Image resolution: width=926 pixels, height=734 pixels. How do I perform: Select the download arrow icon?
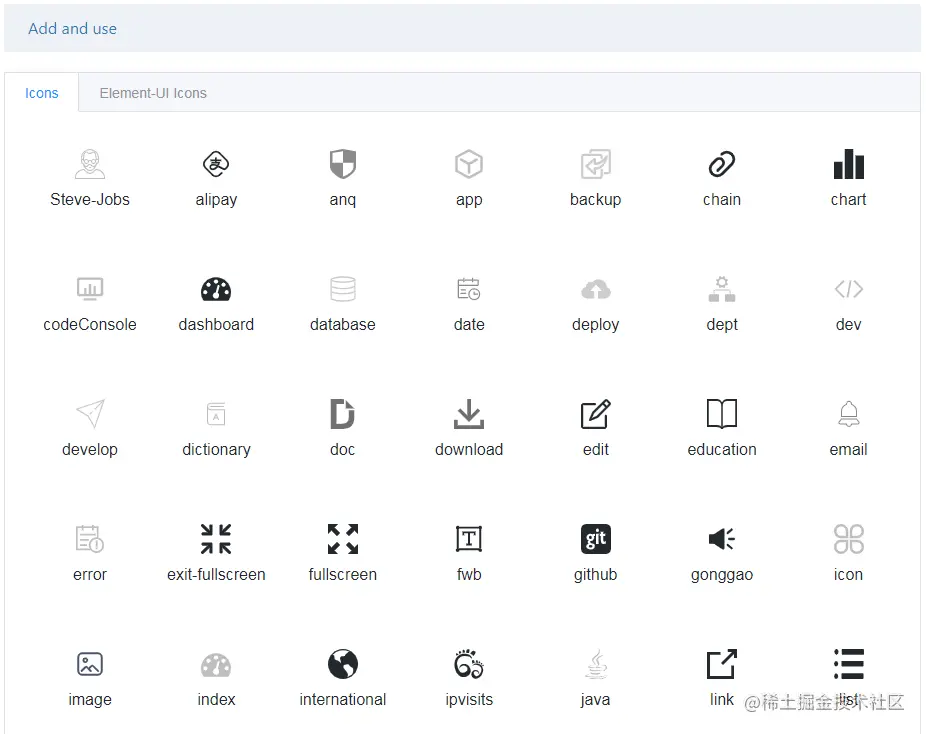(x=469, y=414)
